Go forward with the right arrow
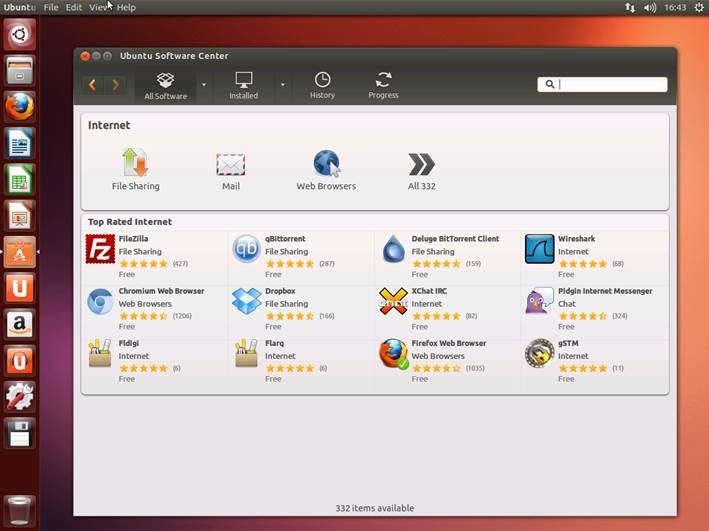 click(x=115, y=85)
